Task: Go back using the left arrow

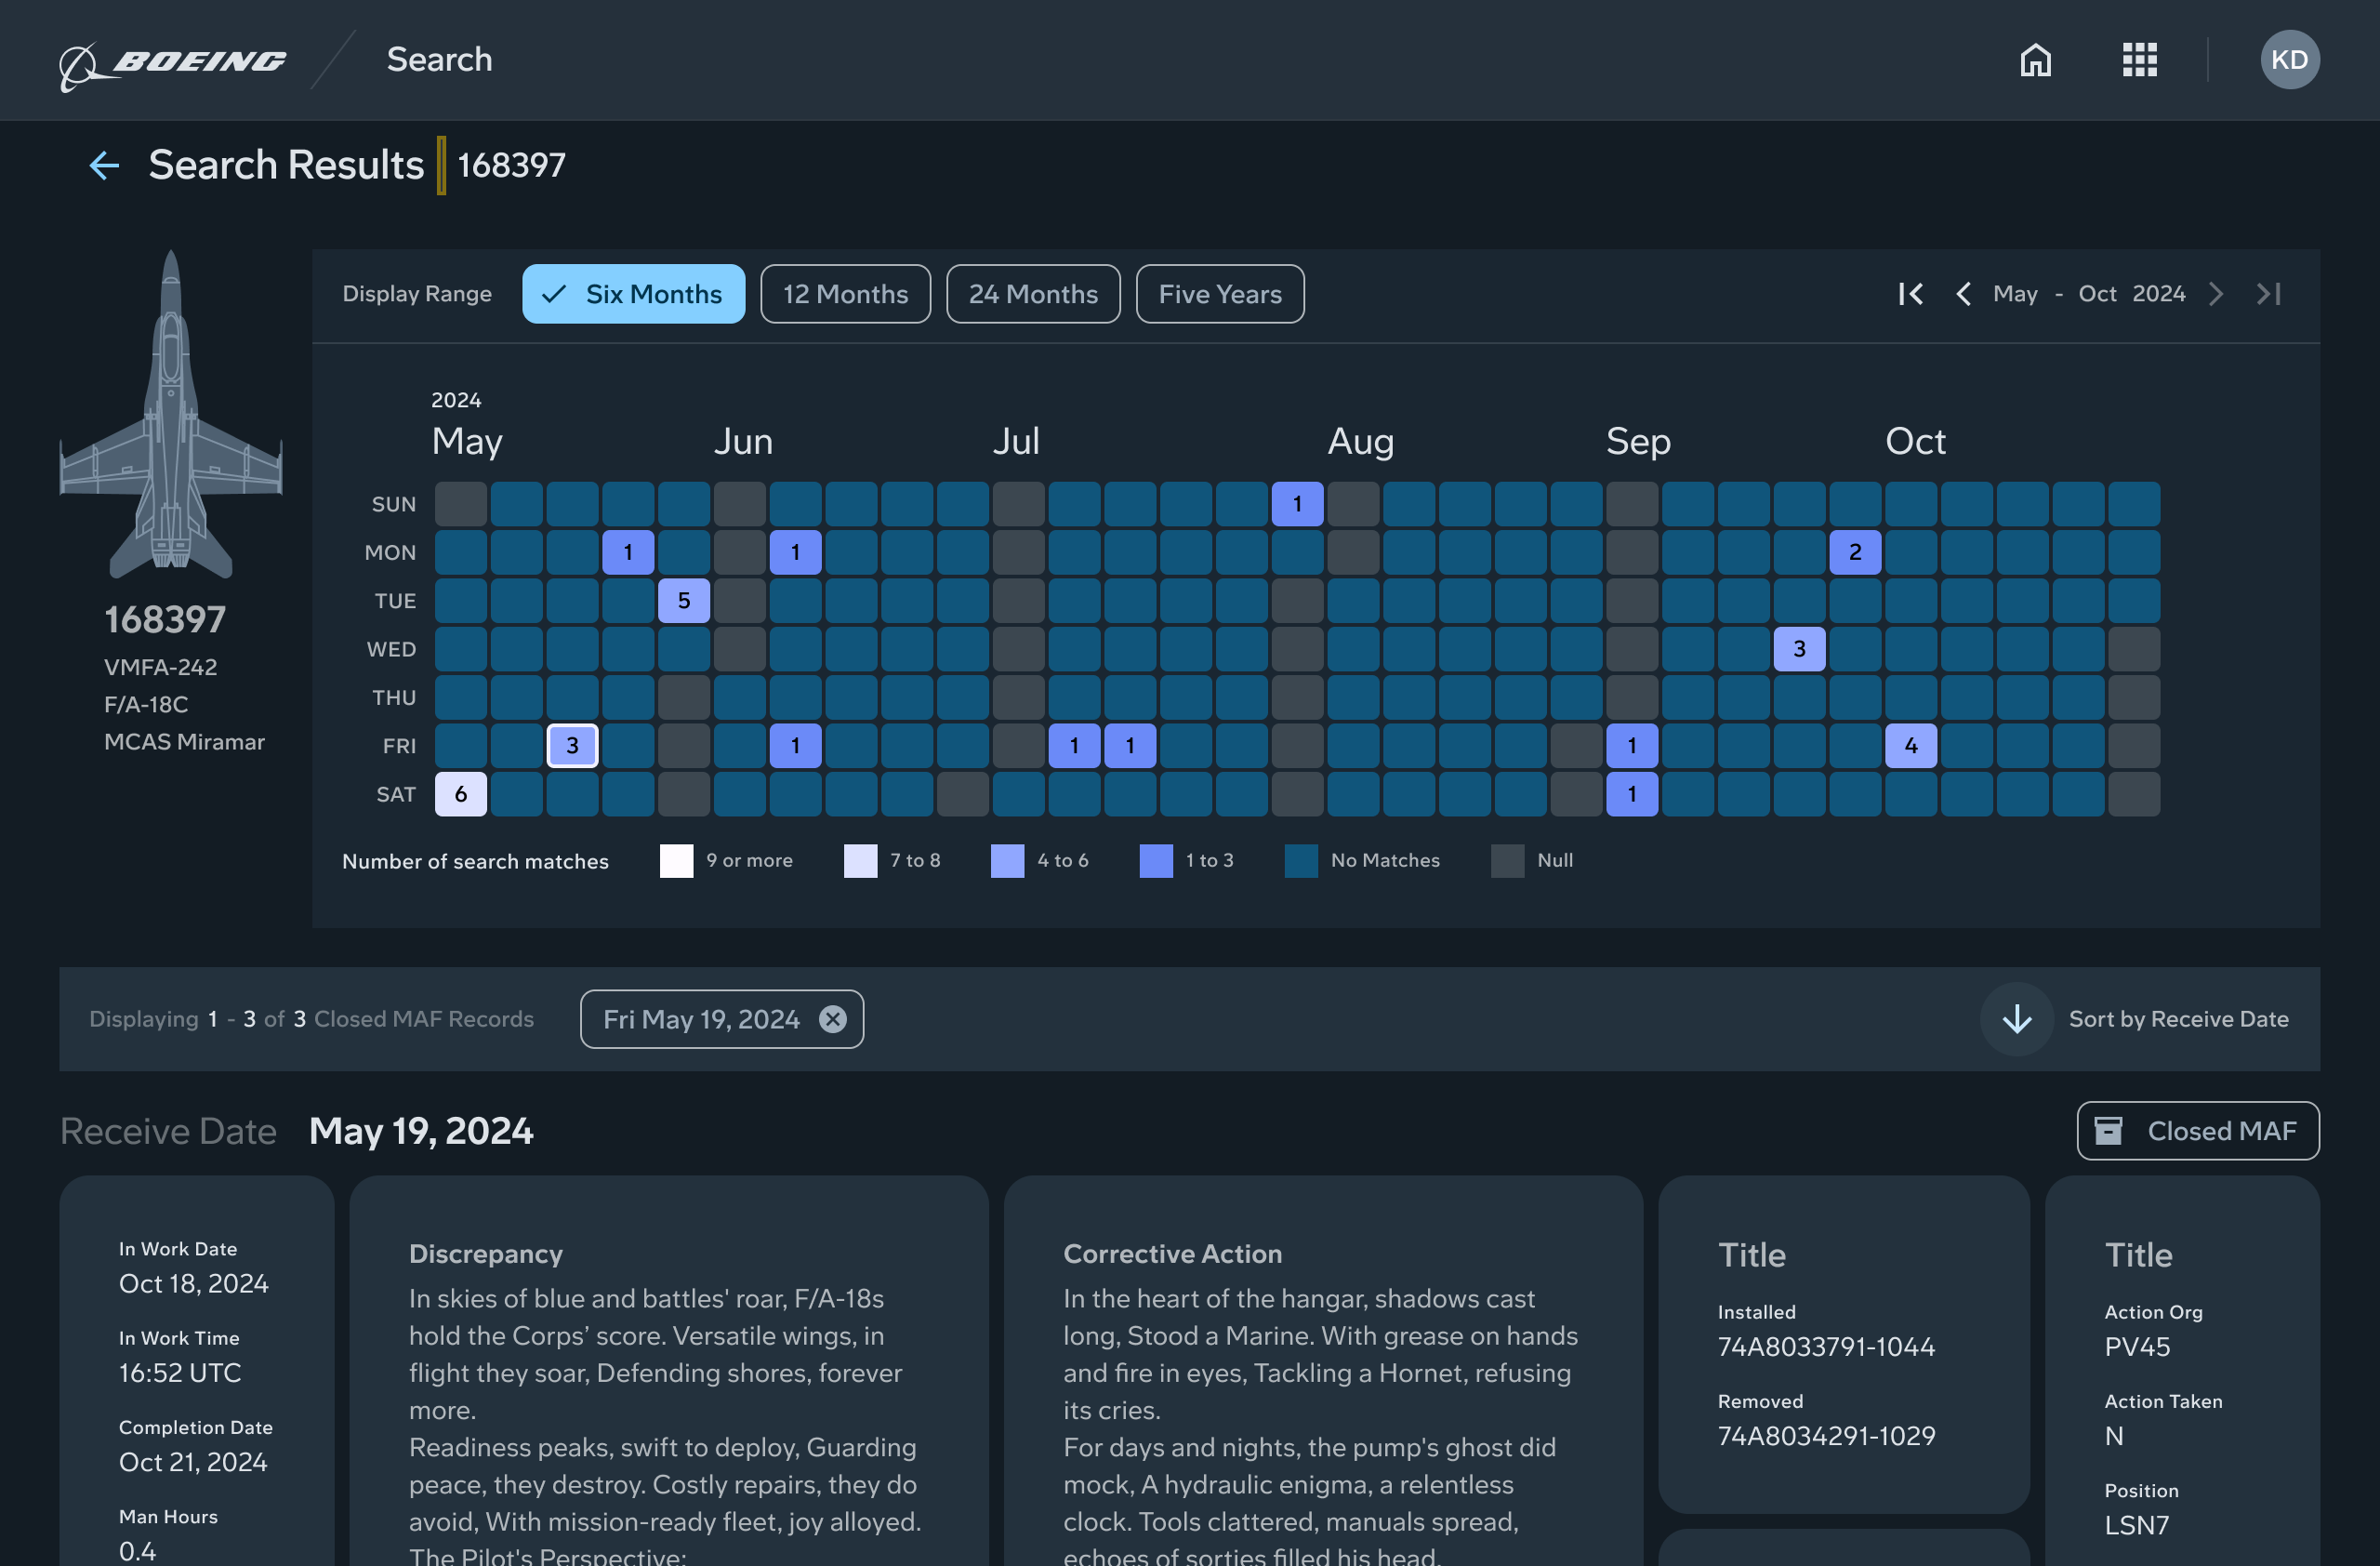Action: (x=104, y=165)
